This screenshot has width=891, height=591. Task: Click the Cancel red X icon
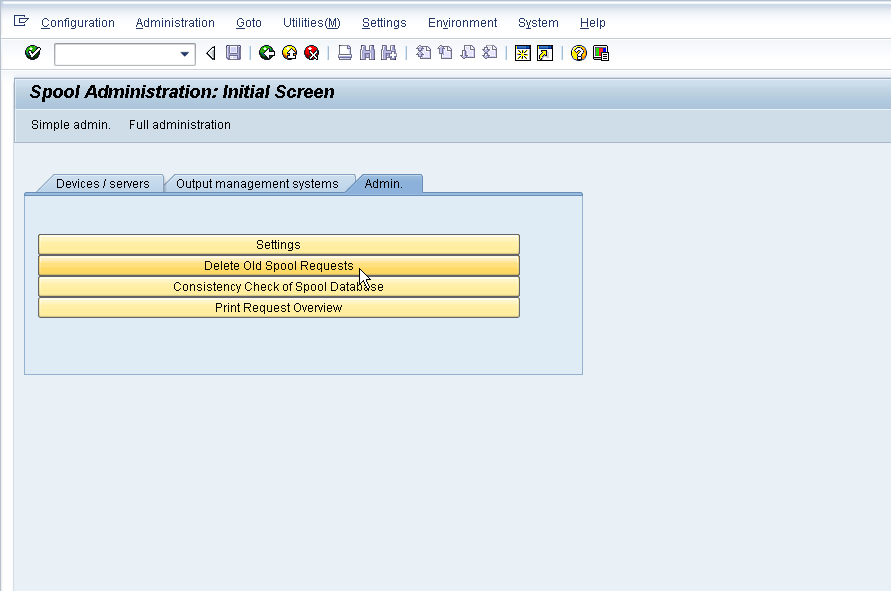(311, 52)
